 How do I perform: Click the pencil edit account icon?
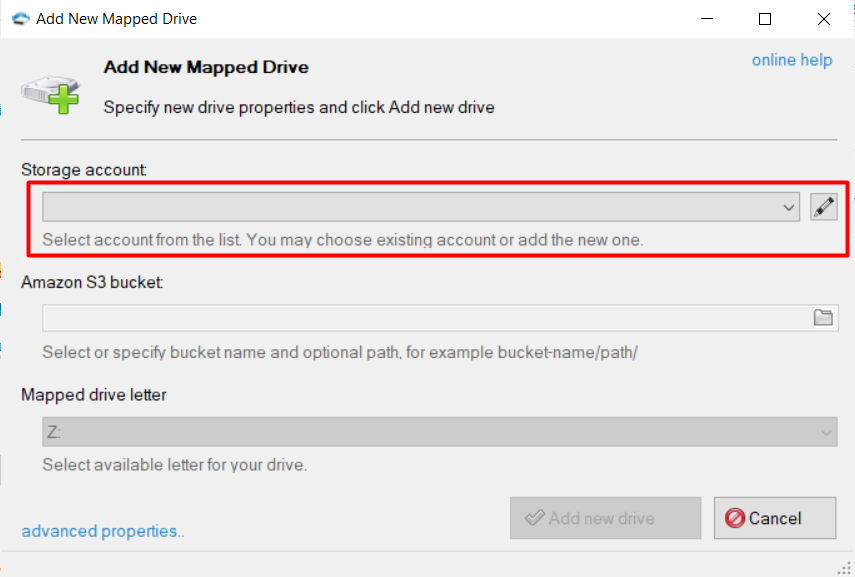[823, 207]
